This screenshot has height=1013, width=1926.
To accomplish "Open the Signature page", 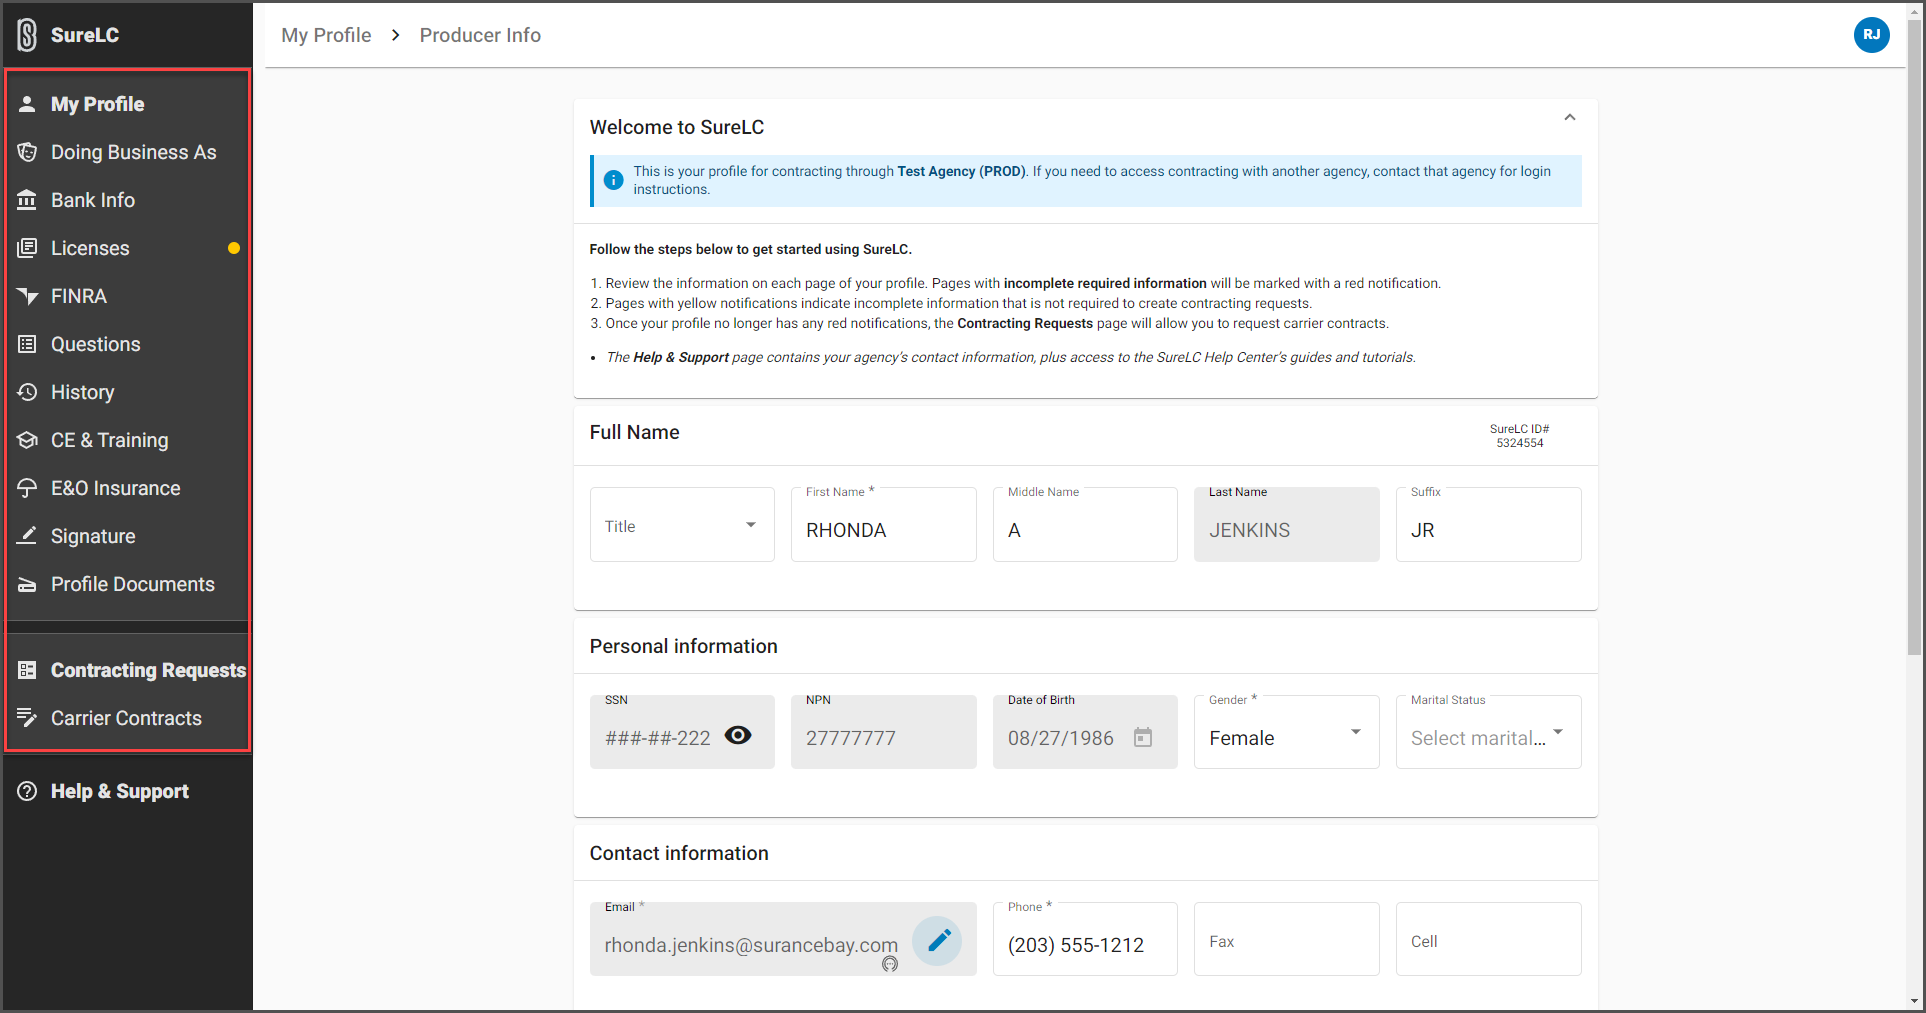I will [x=127, y=536].
